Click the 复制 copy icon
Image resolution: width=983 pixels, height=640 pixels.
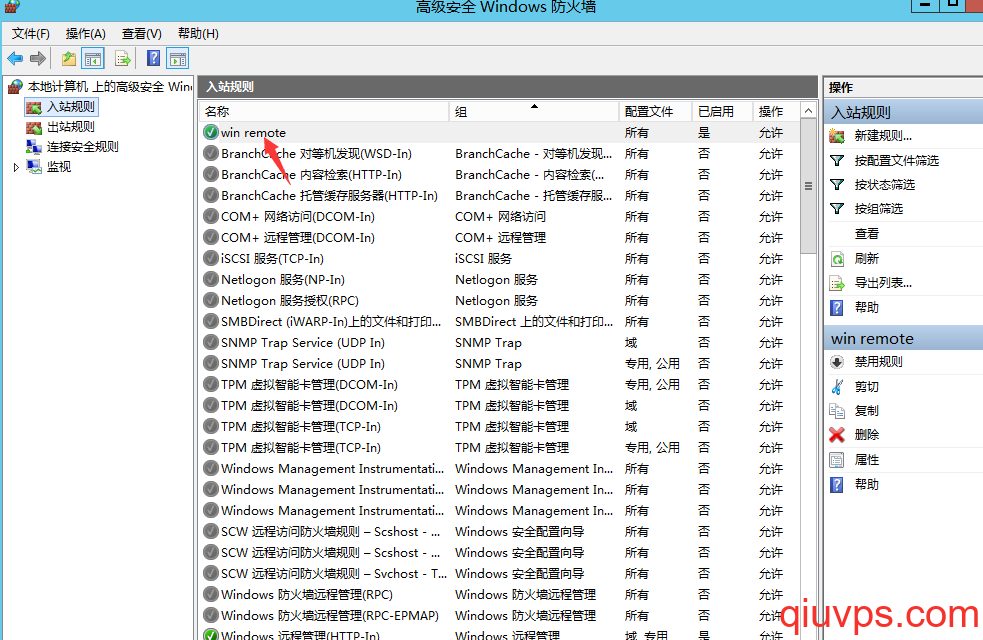click(837, 411)
